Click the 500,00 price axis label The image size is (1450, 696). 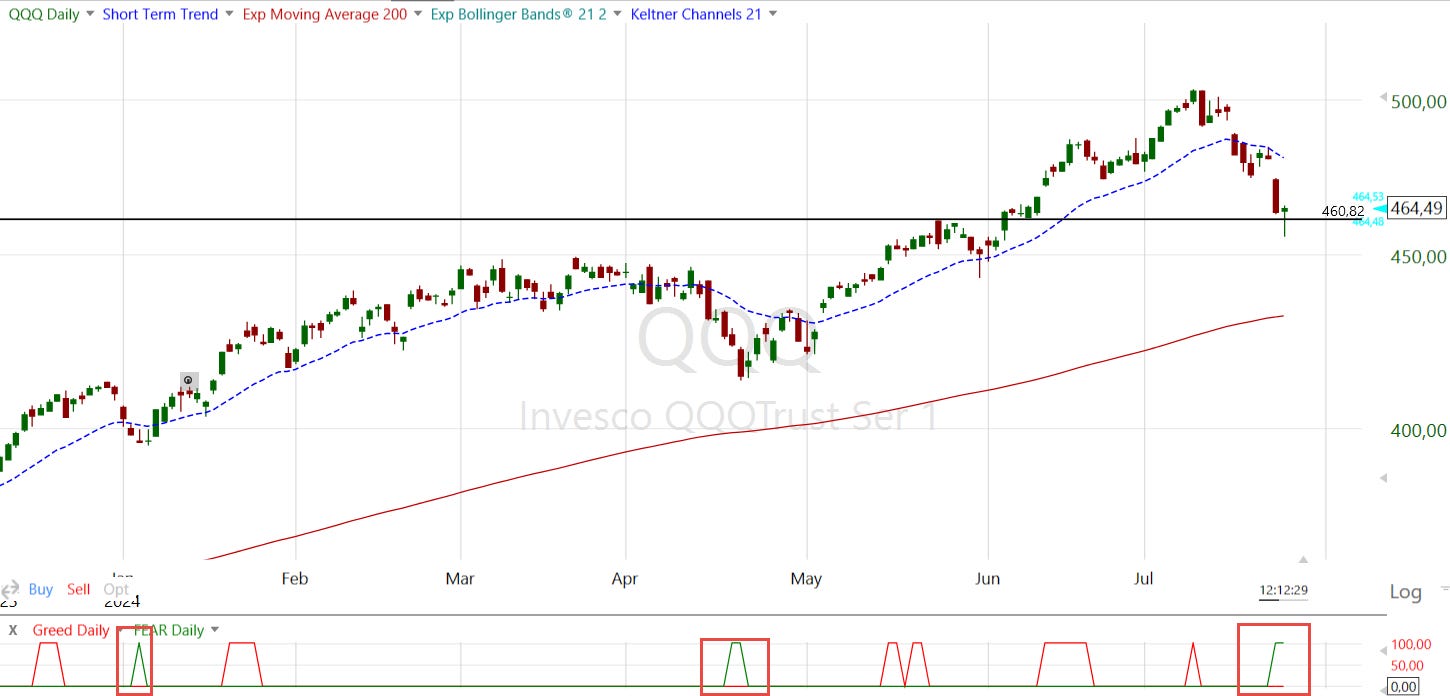tap(1420, 102)
